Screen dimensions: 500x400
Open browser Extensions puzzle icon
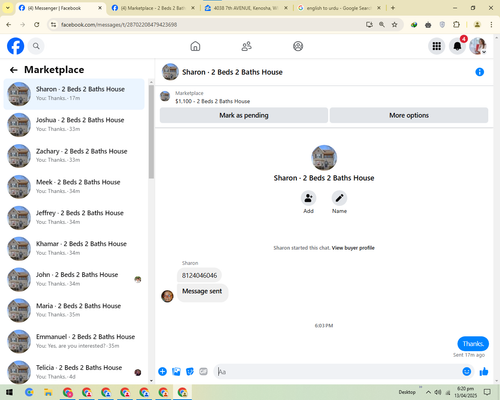pos(456,24)
